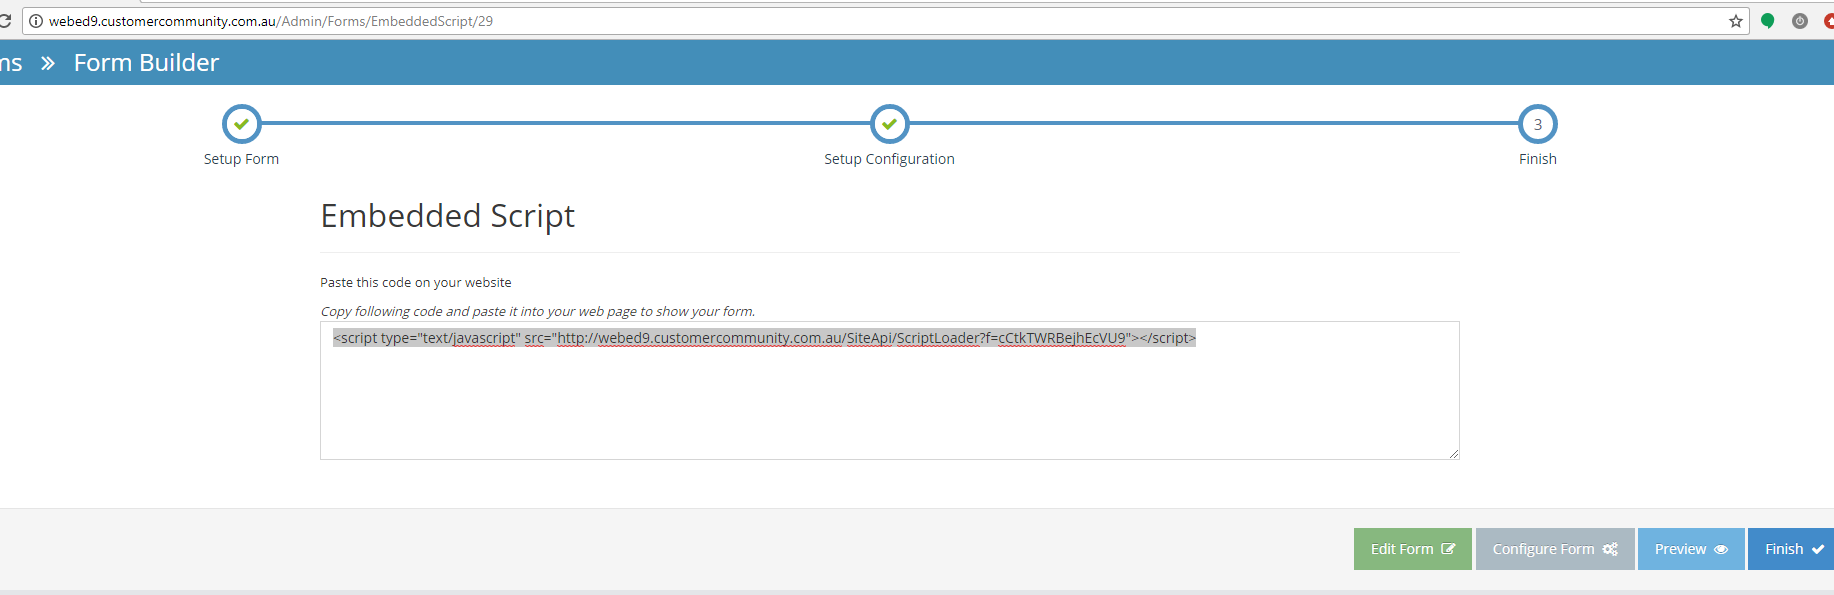The height and width of the screenshot is (595, 1834).
Task: Open the green extension icon in browser toolbar
Action: click(x=1768, y=21)
